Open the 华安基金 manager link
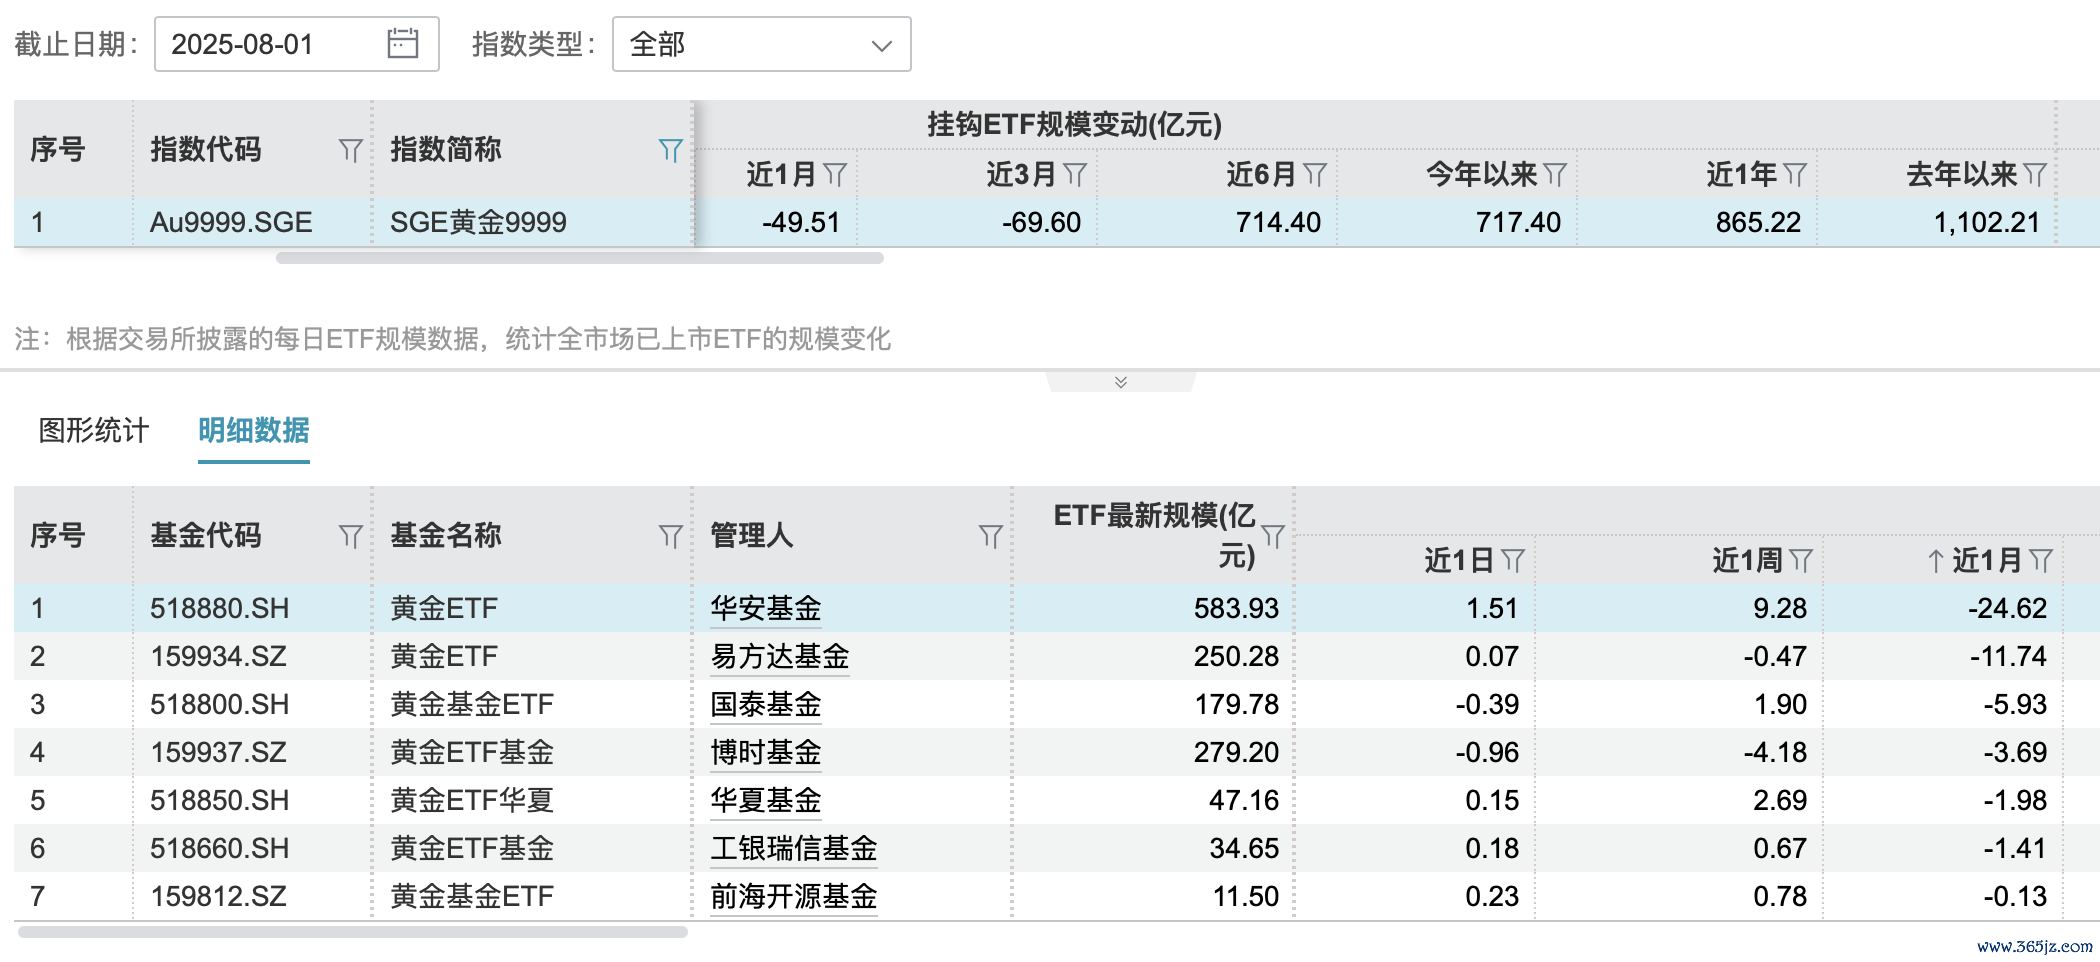This screenshot has width=2100, height=962. (766, 608)
